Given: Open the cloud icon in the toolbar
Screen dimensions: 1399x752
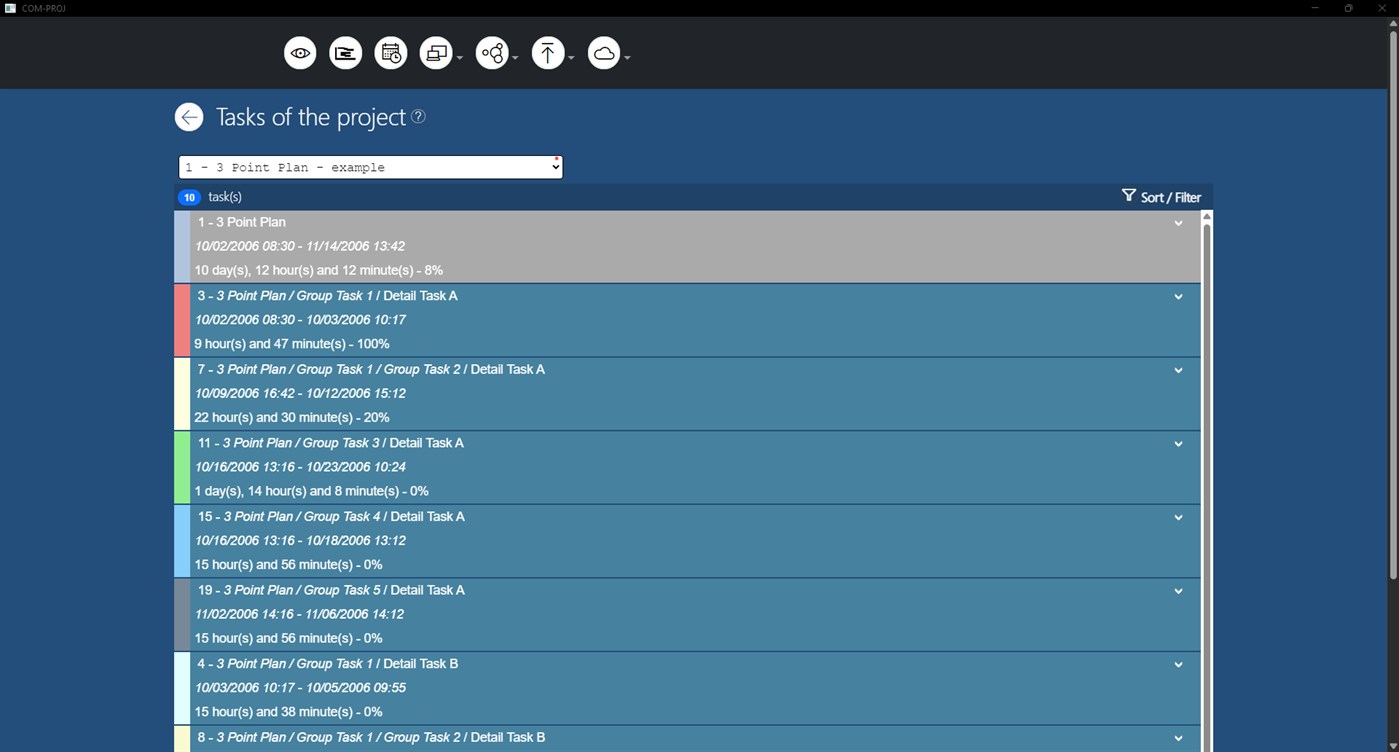Looking at the screenshot, I should [x=605, y=52].
